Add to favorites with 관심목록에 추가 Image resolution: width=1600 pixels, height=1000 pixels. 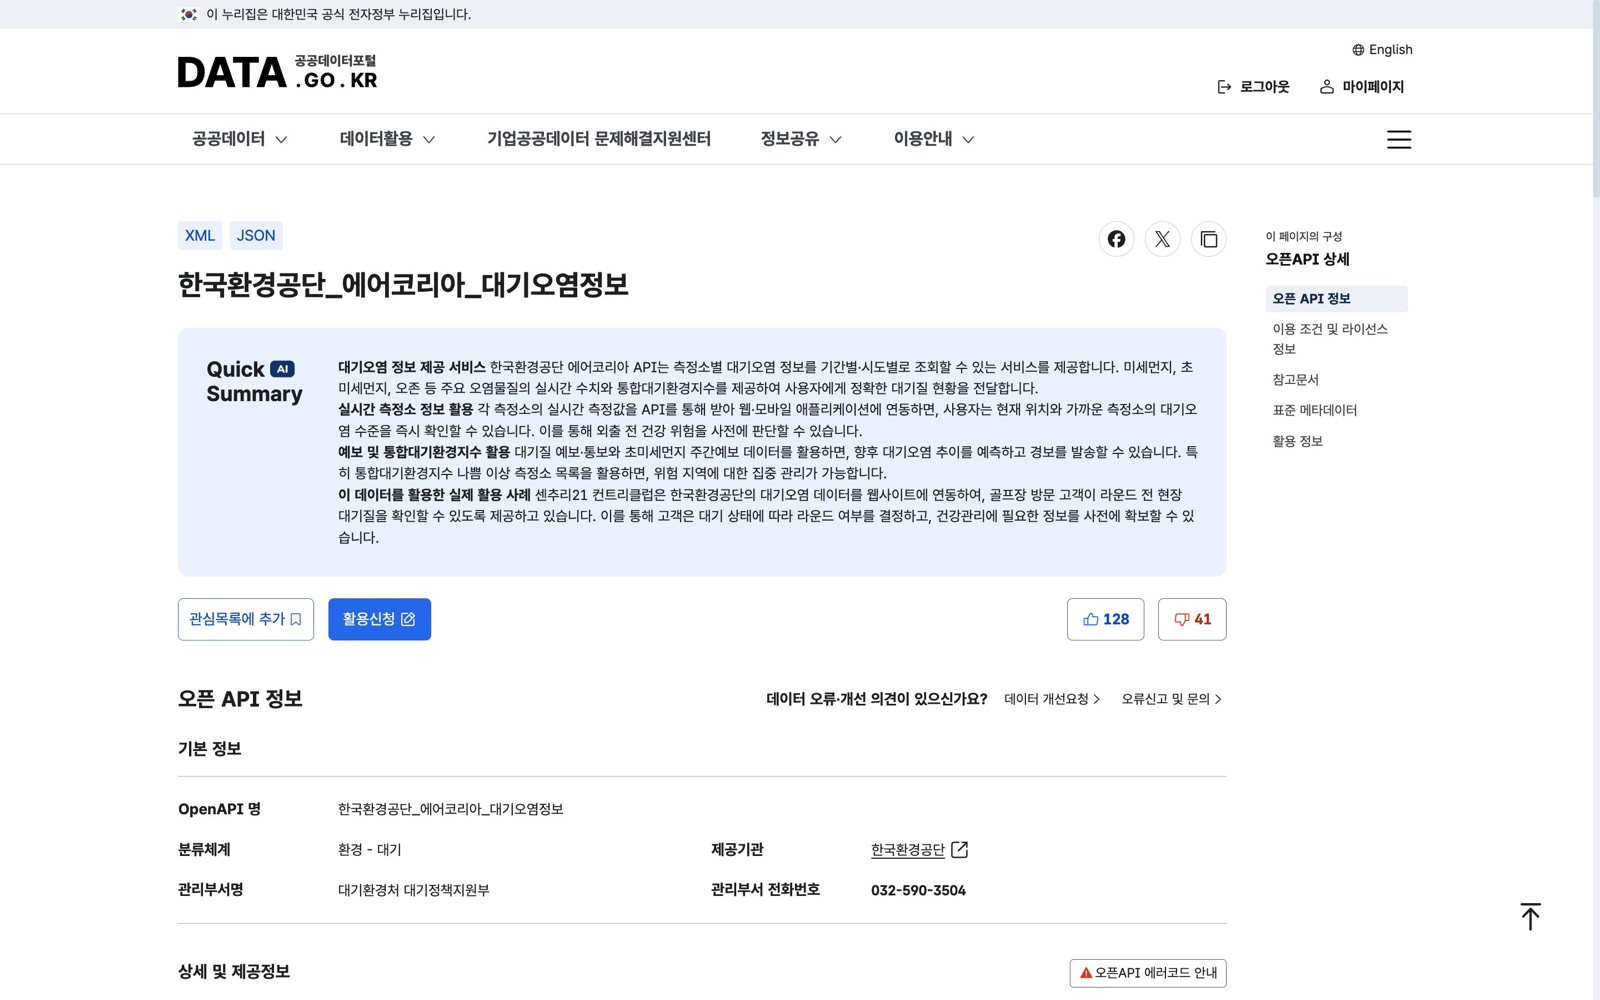point(246,619)
